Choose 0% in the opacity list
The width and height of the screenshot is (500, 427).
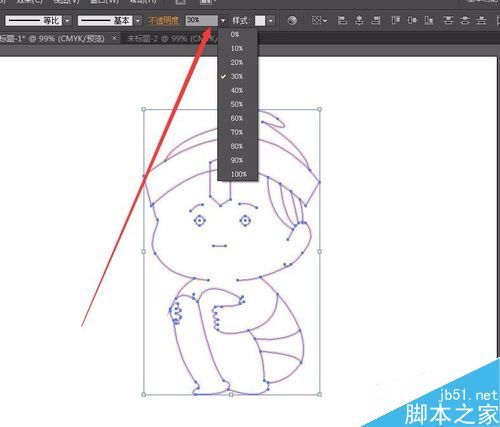[x=238, y=34]
